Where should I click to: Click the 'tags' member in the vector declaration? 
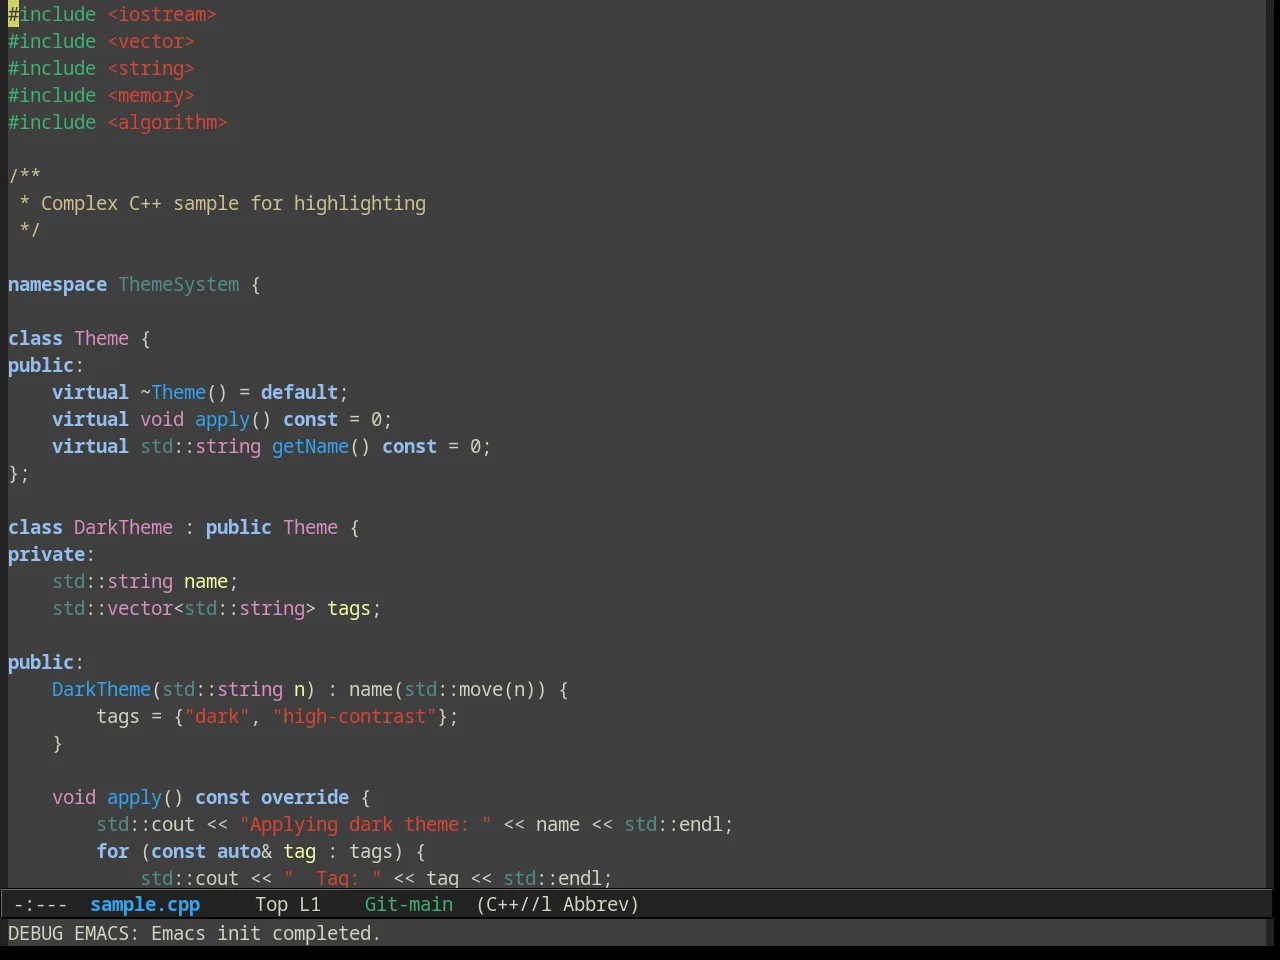(349, 609)
